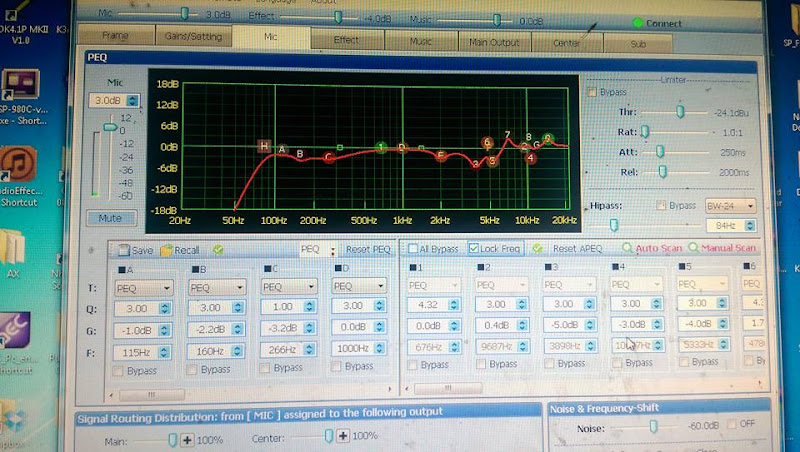The image size is (800, 452).
Task: Click the plus icon next to Main 100%
Action: 187,440
